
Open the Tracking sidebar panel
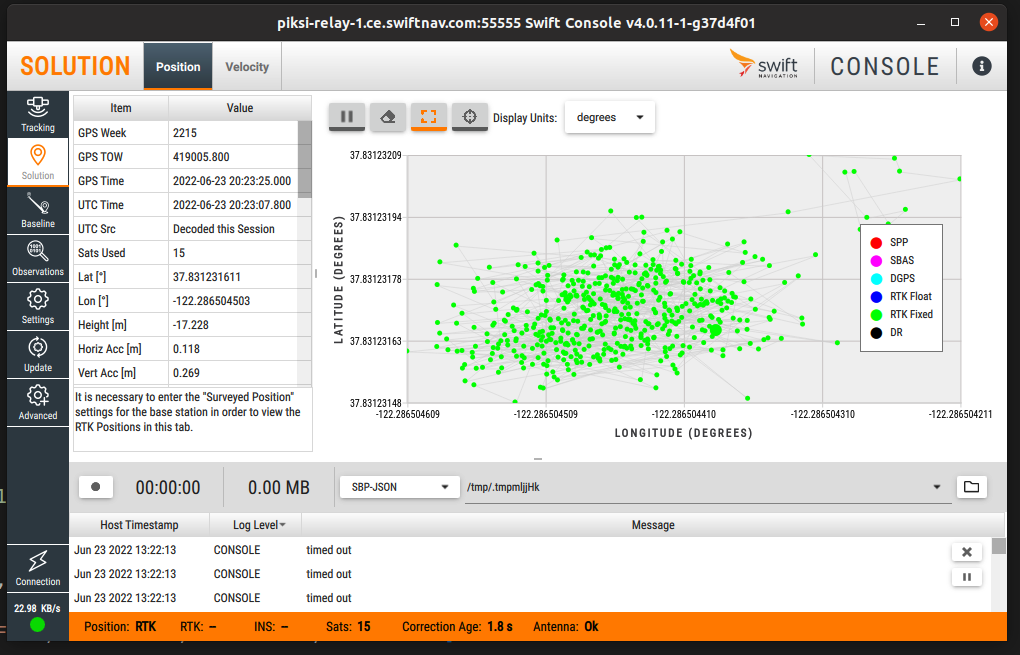pos(38,114)
